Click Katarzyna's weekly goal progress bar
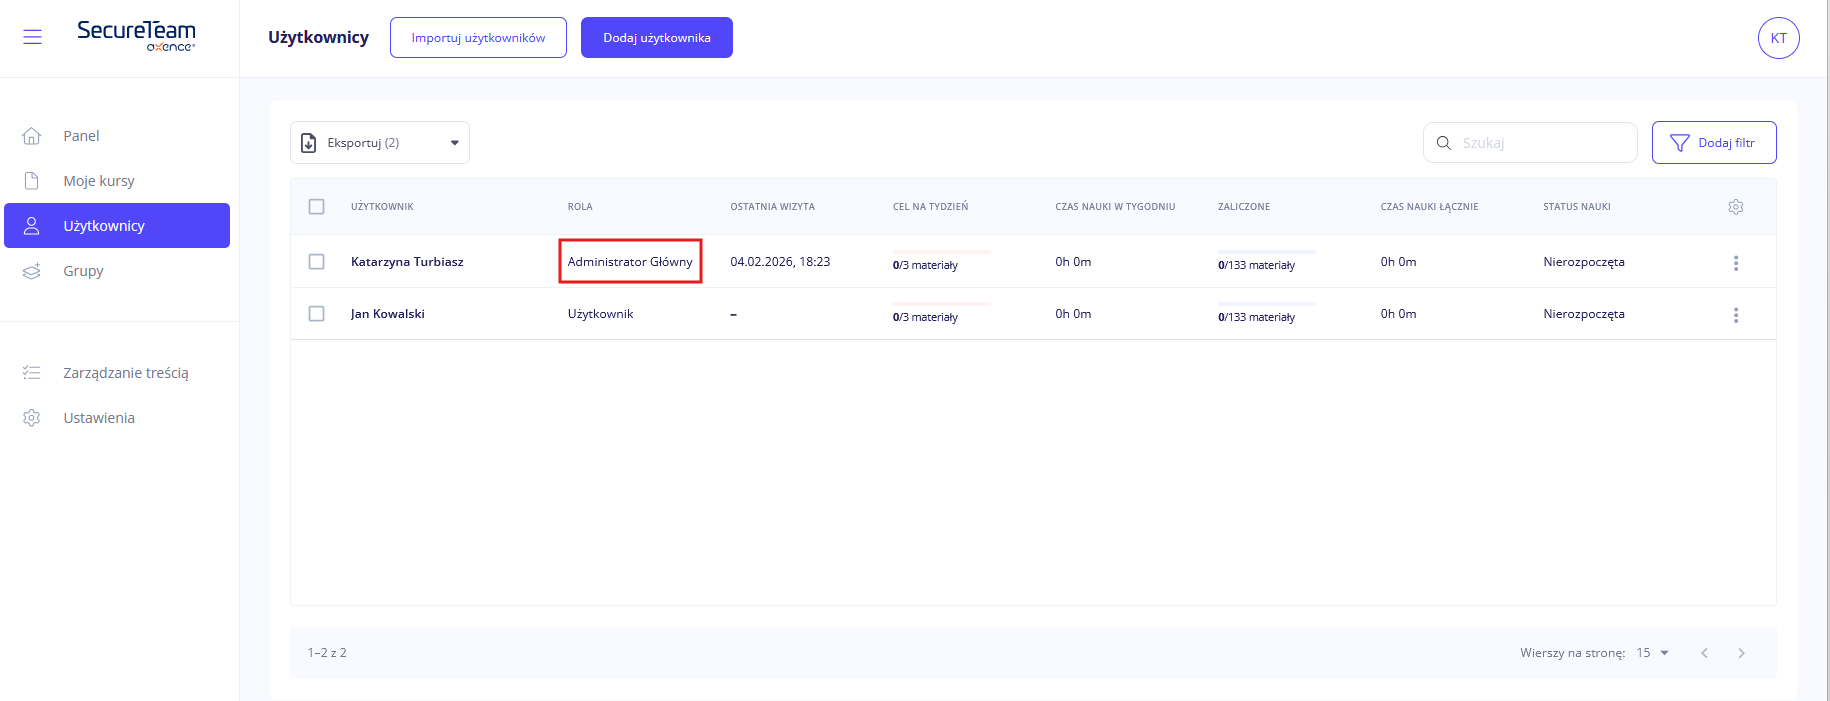This screenshot has height=701, width=1830. click(x=941, y=252)
